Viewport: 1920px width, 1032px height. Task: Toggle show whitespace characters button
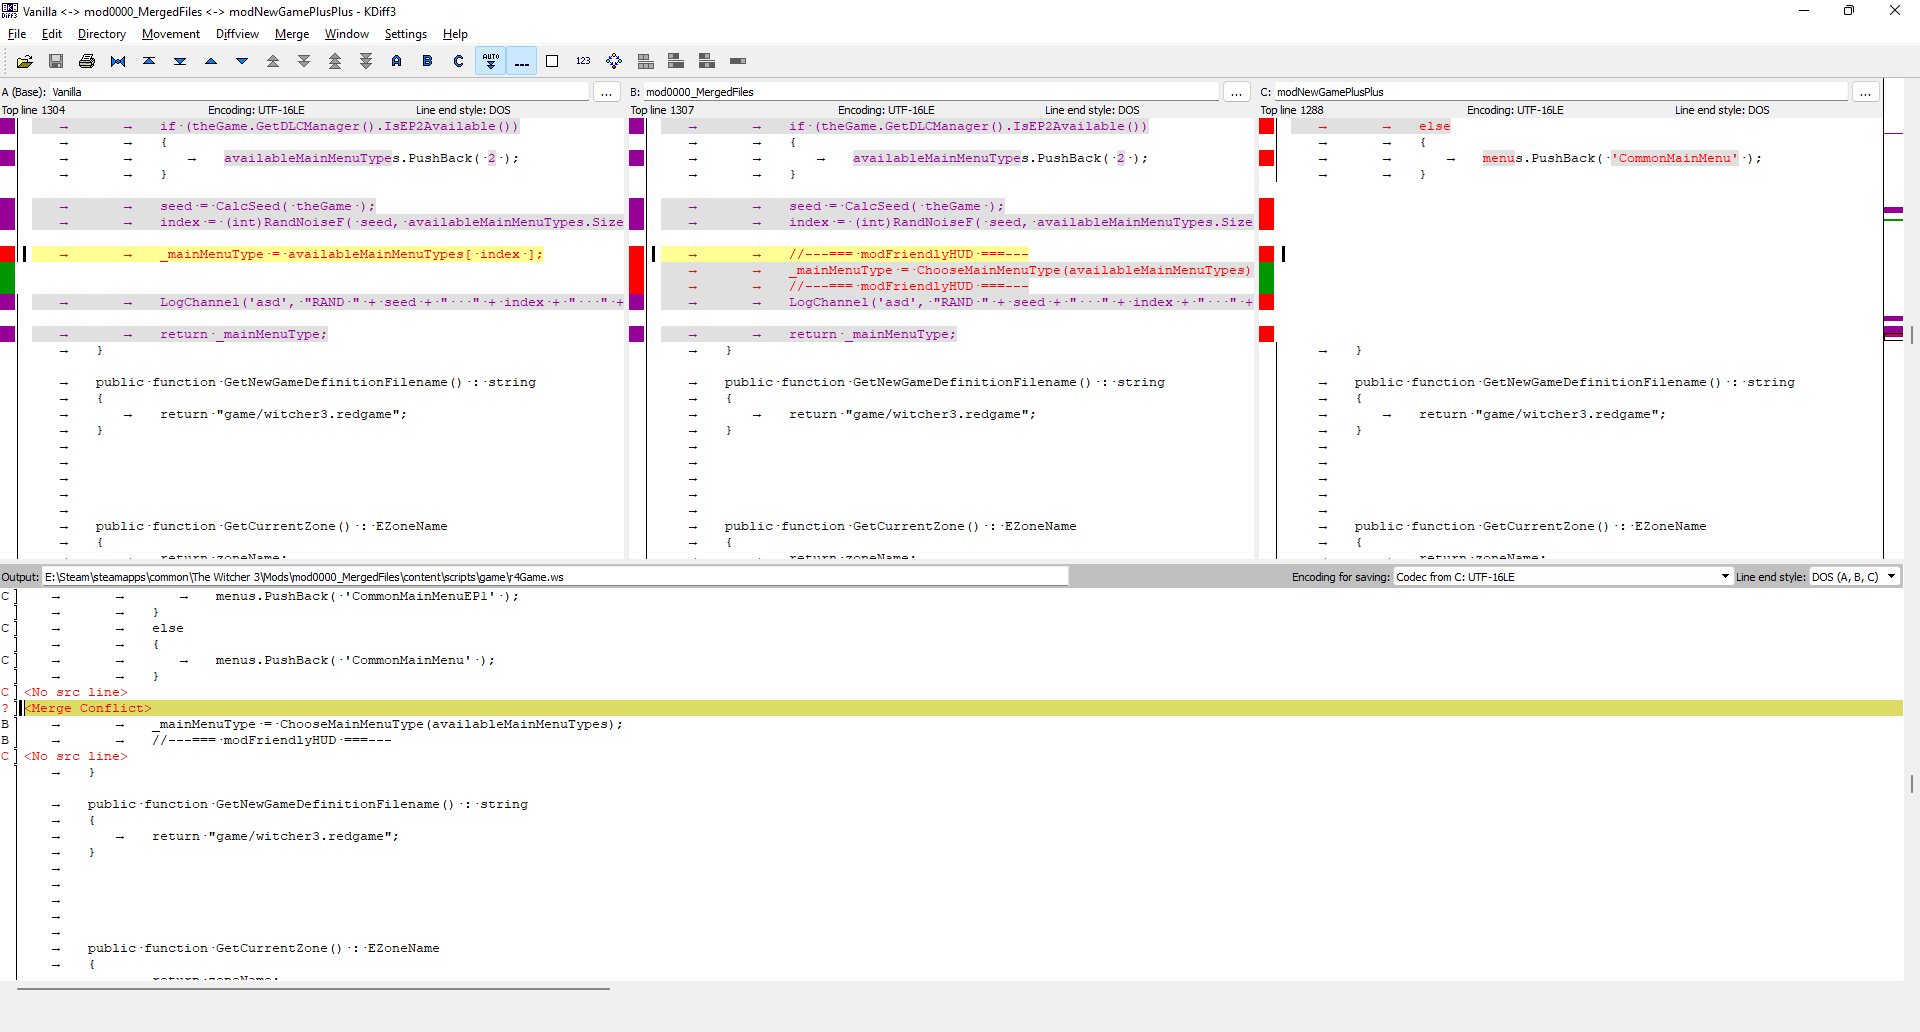coord(521,61)
